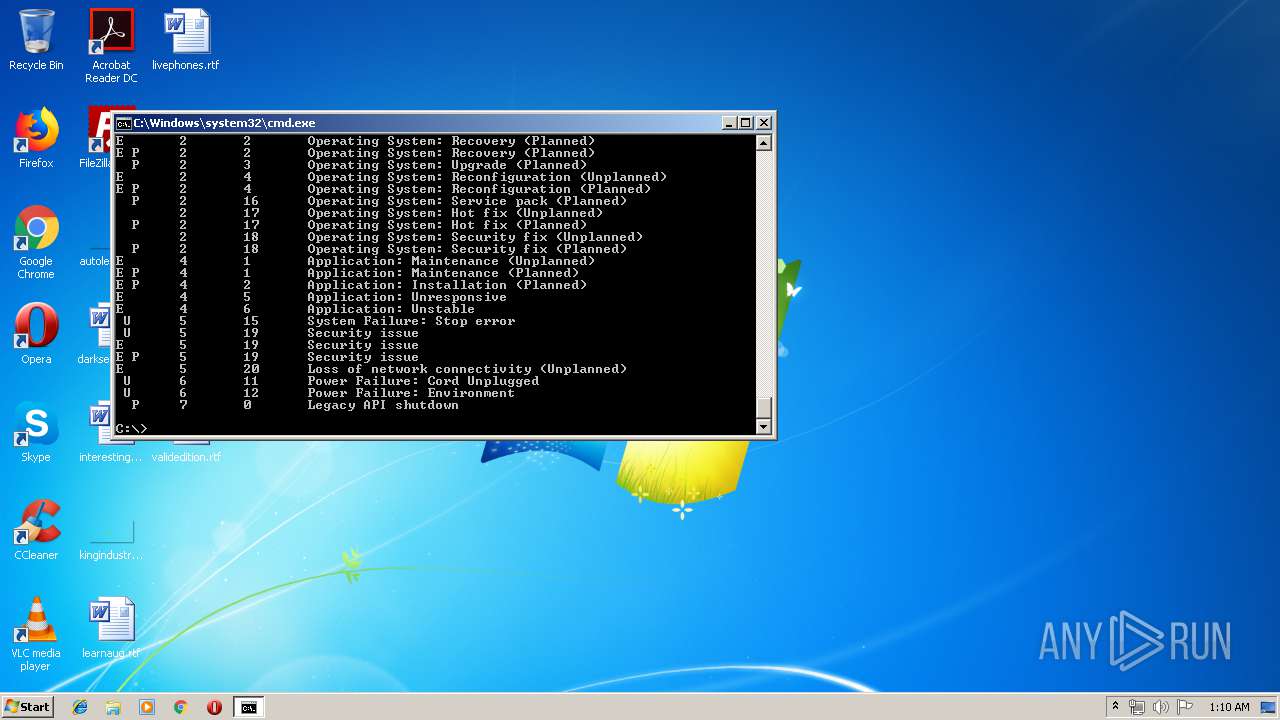Click 'Application: Unstable' text

(391, 309)
